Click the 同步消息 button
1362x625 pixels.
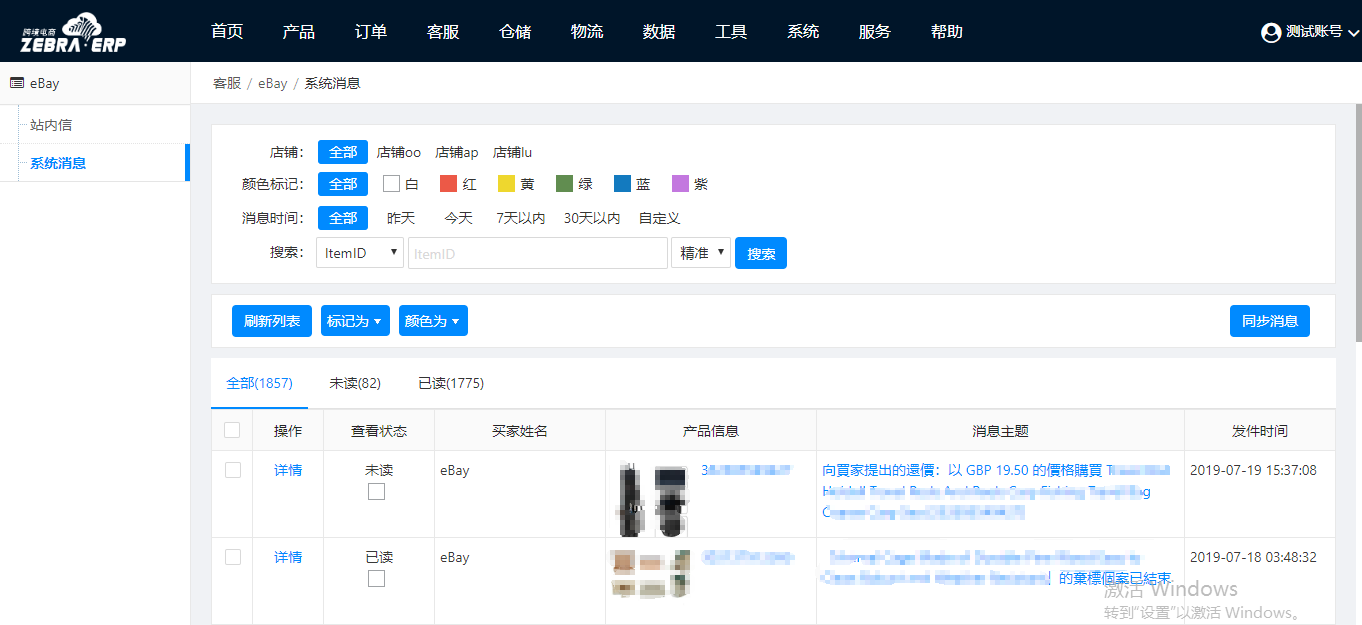[1269, 321]
